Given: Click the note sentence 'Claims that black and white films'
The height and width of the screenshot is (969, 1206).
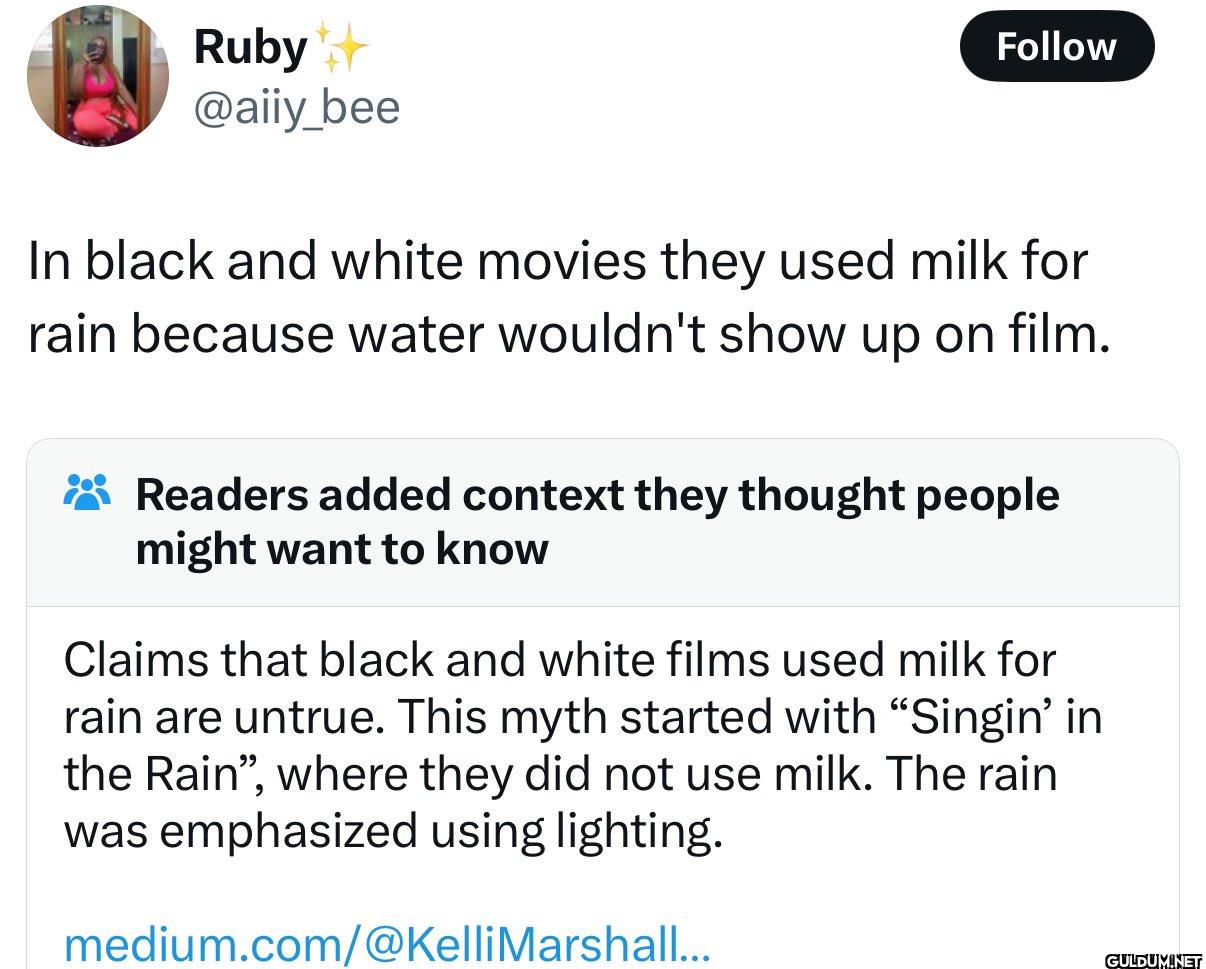Looking at the screenshot, I should 558,660.
